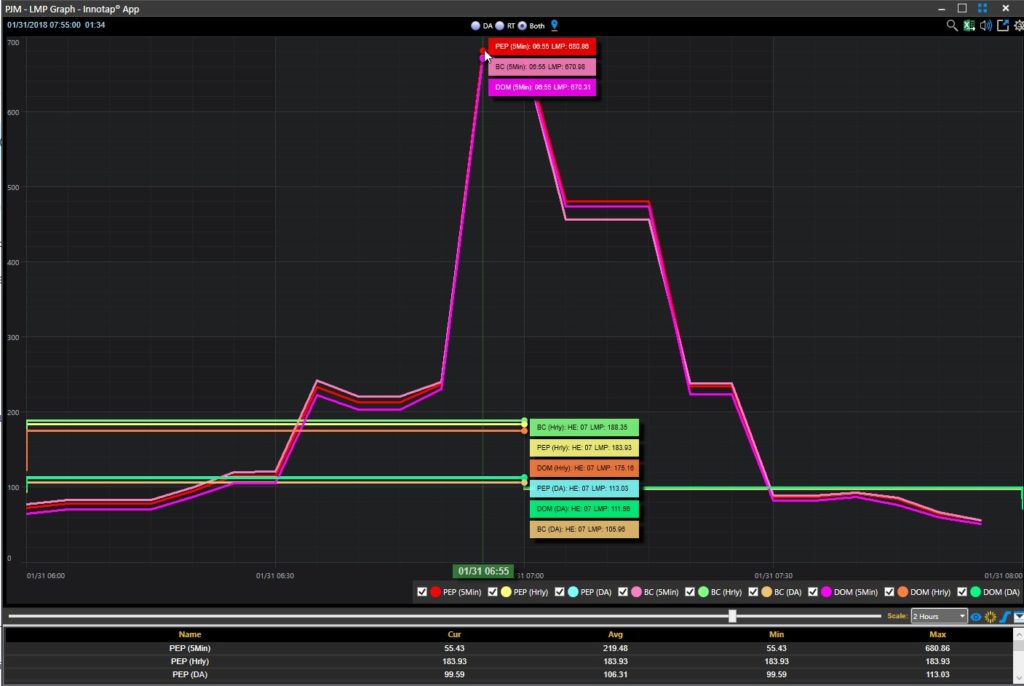This screenshot has width=1024, height=686.
Task: Click the blue location pin icon
Action: coord(554,25)
